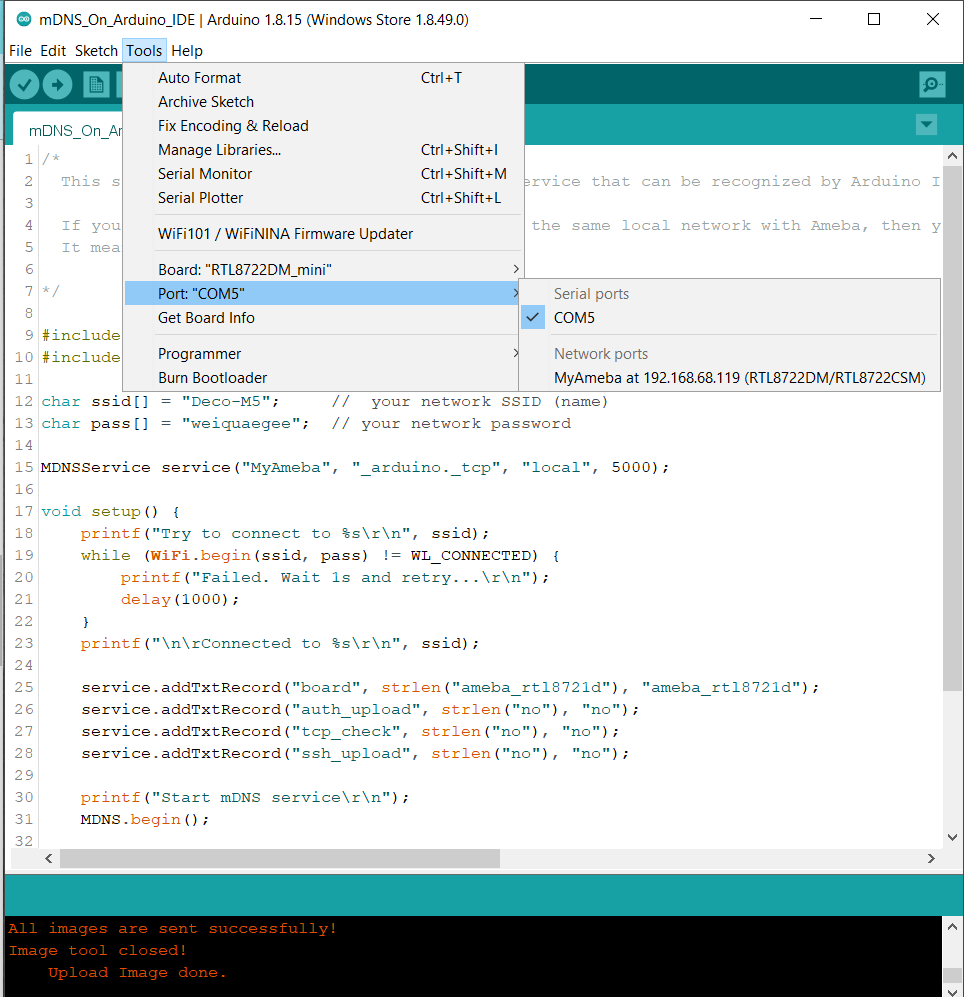This screenshot has height=997, width=964.
Task: Open the tab options dropdown arrow
Action: (927, 125)
